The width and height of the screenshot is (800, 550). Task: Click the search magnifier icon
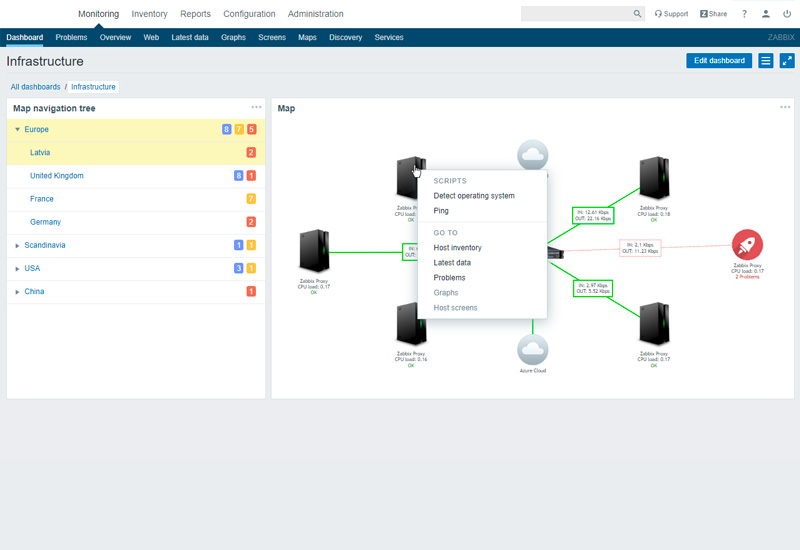(638, 14)
